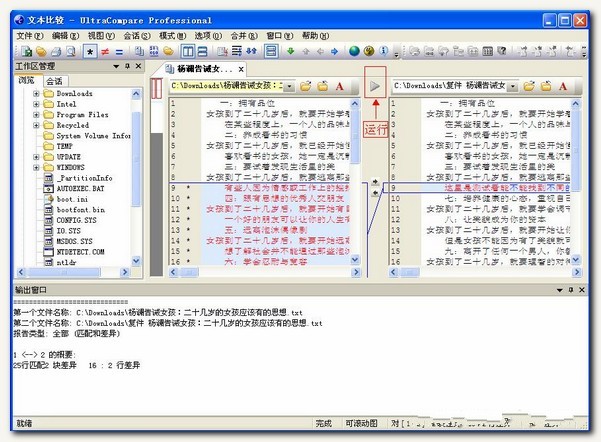Click the run compare play button
The height and width of the screenshot is (442, 601).
(375, 86)
